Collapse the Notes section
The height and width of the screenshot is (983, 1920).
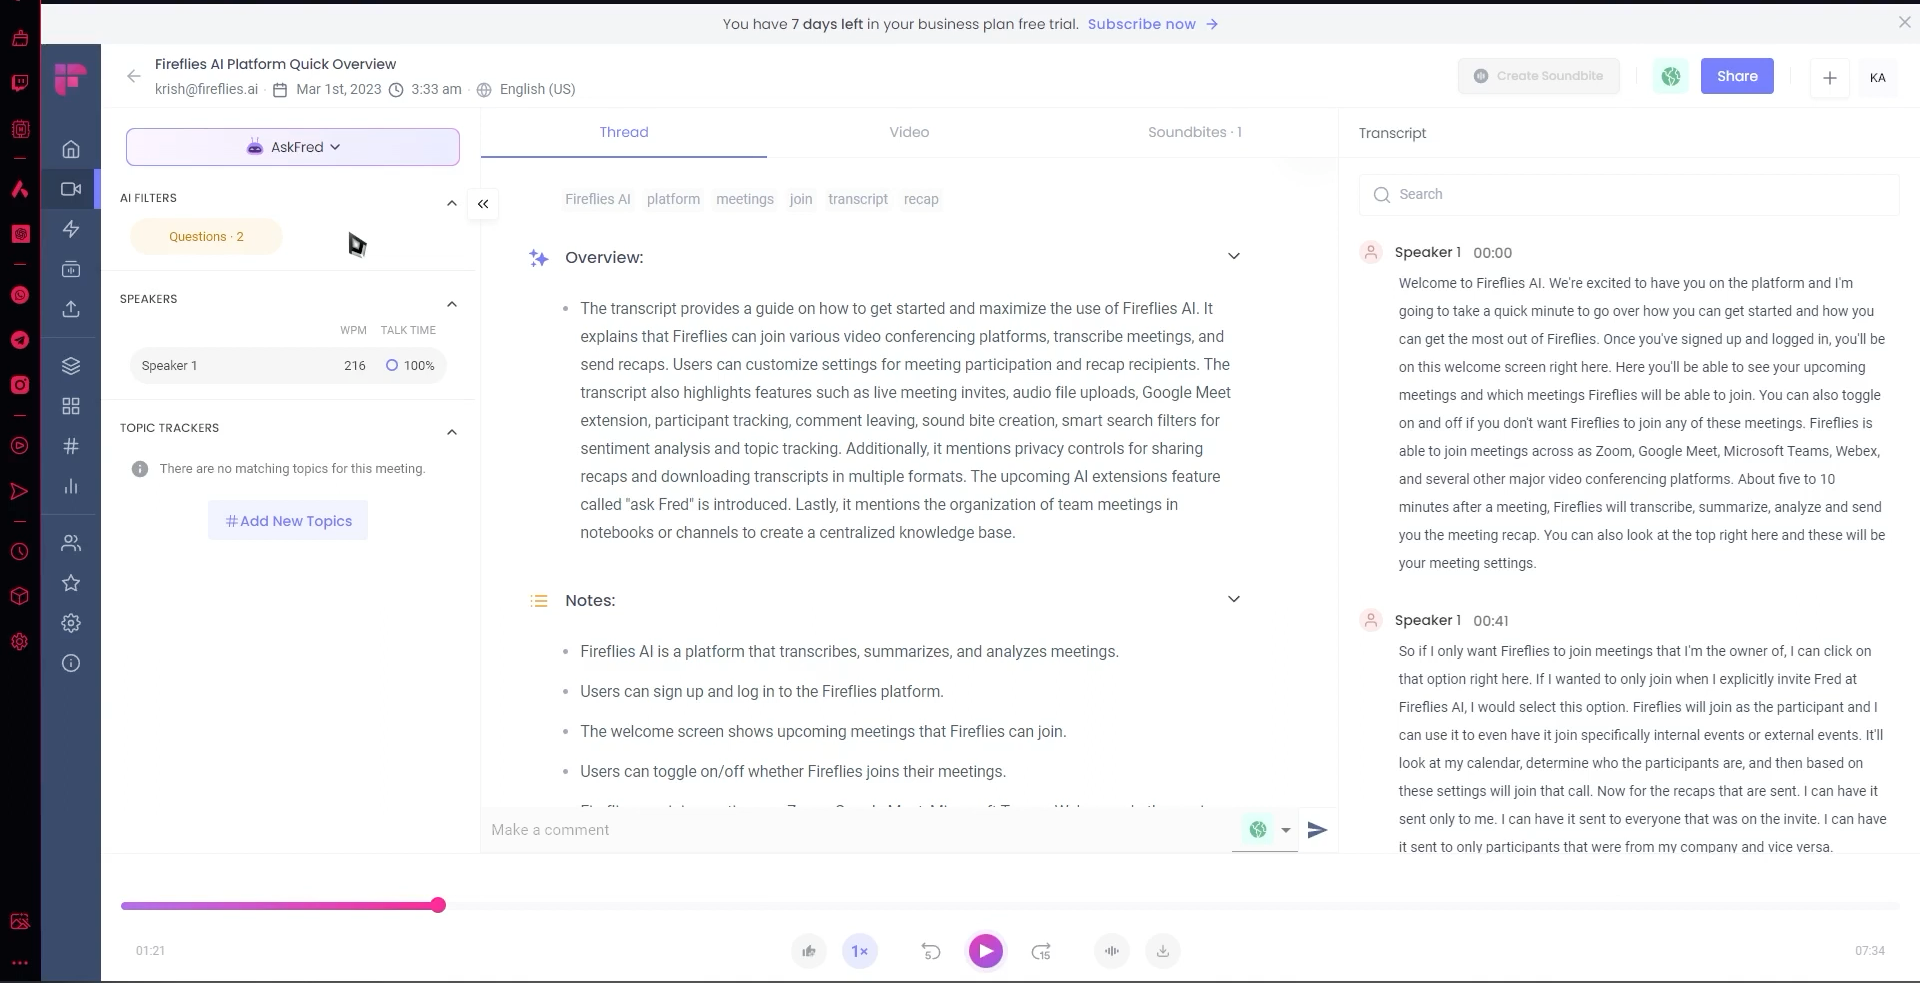(1234, 599)
